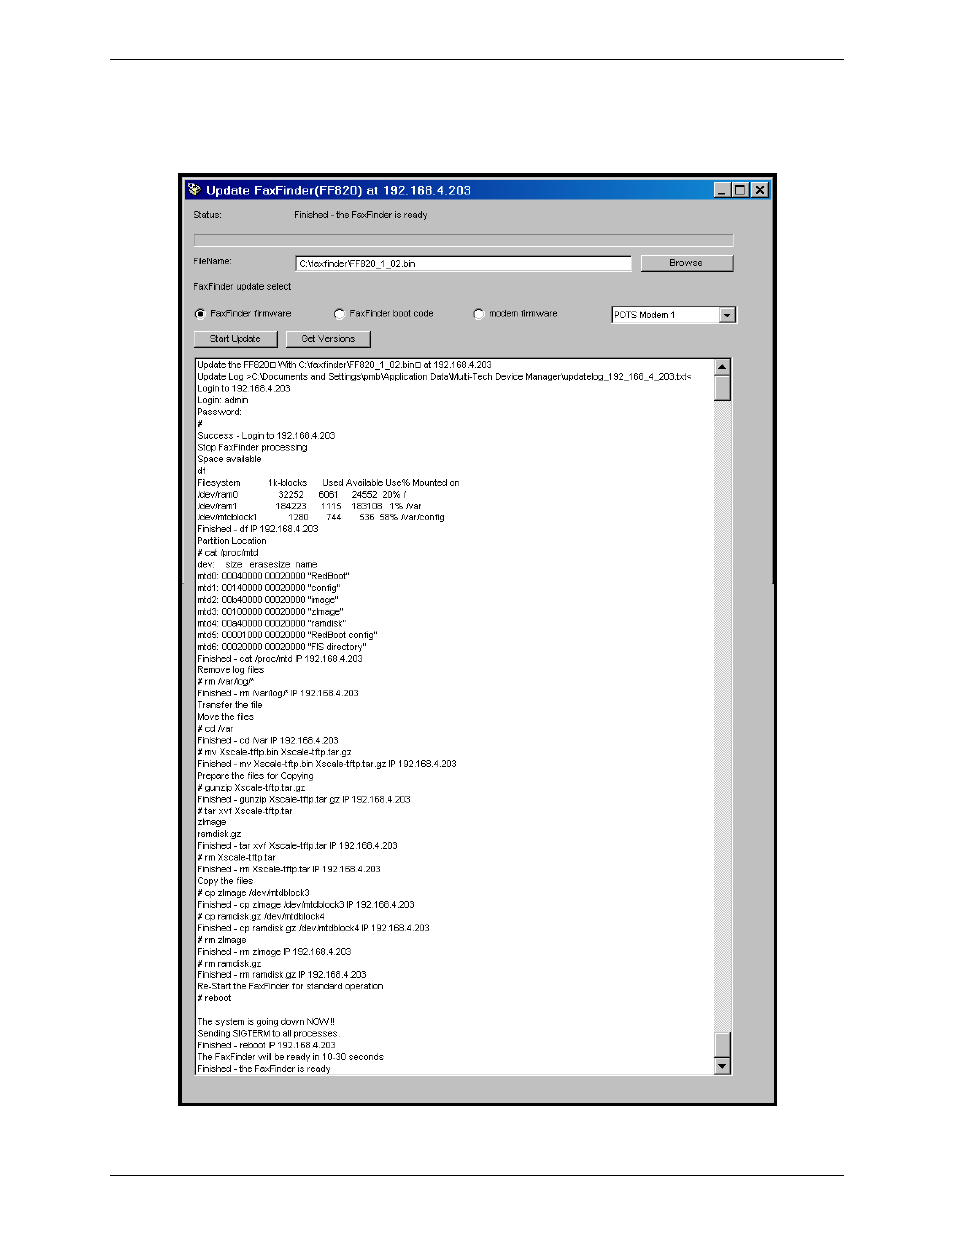Screen dimensions: 954x1235
Task: Click the Update FaxFinder title bar icon
Action: [194, 190]
